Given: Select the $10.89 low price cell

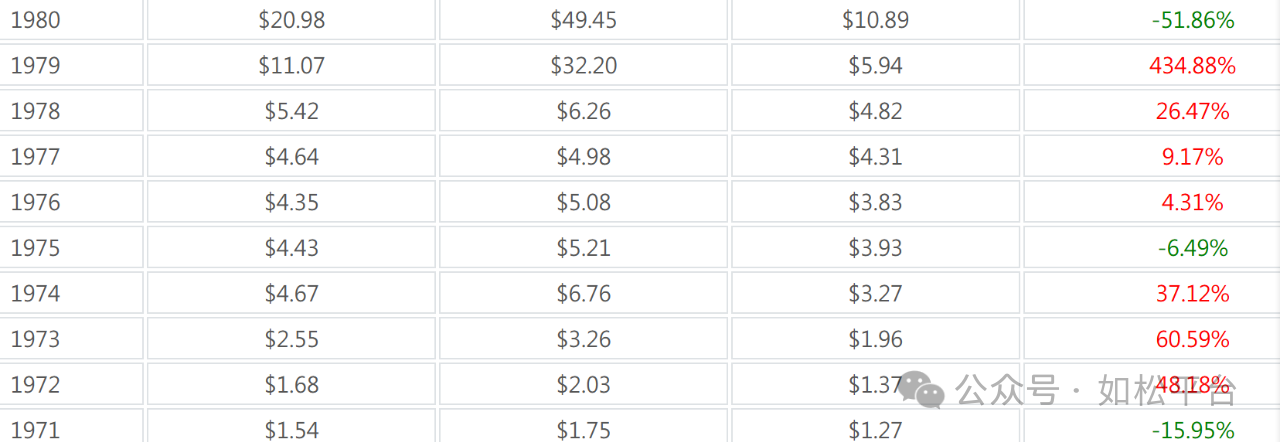Looking at the screenshot, I should click(875, 20).
